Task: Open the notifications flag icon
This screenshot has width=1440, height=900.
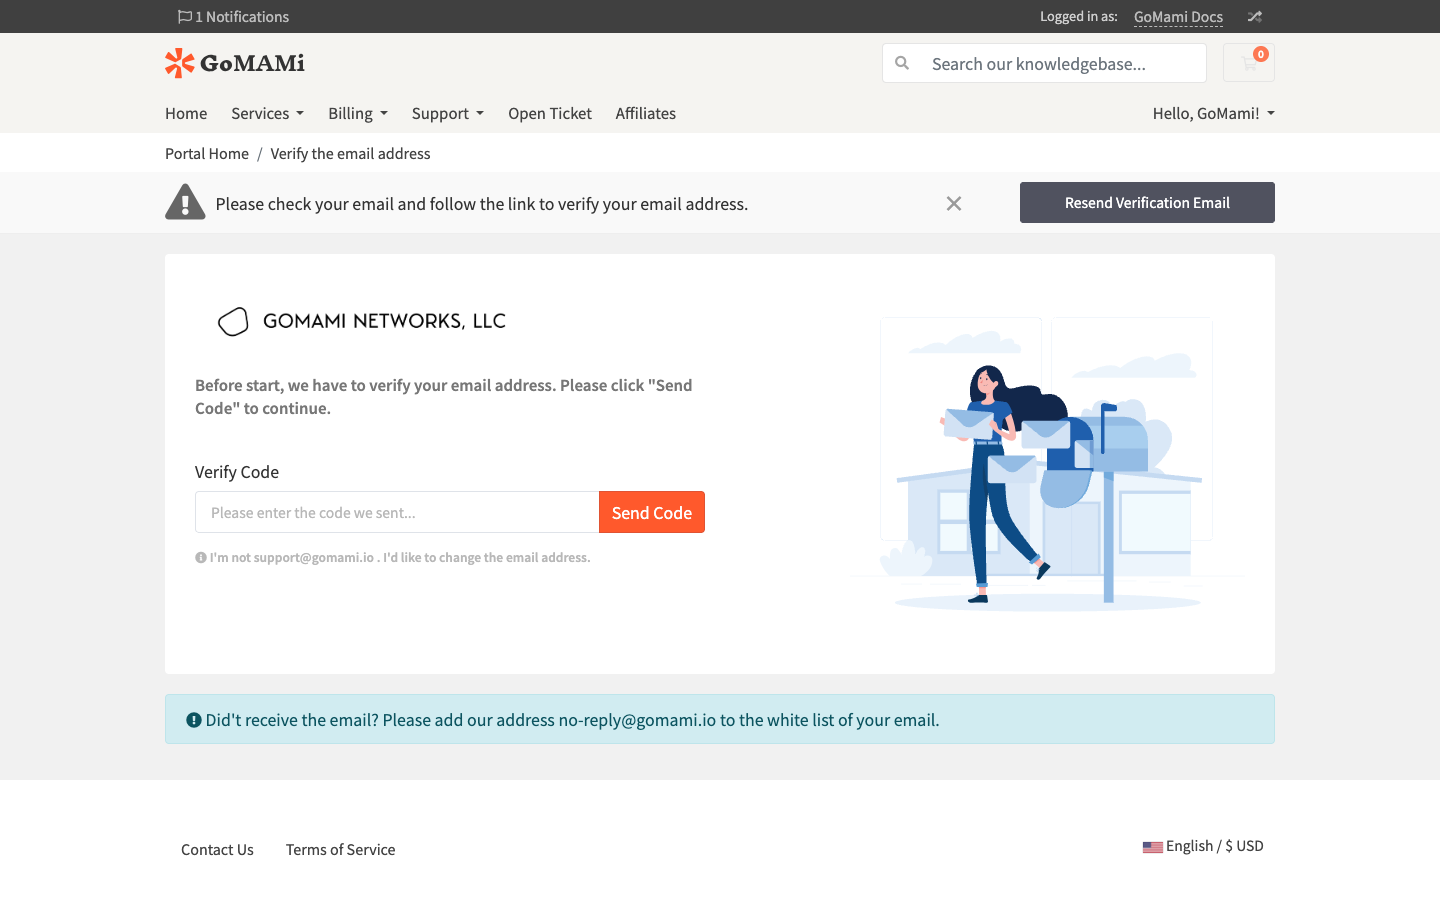Action: click(184, 17)
